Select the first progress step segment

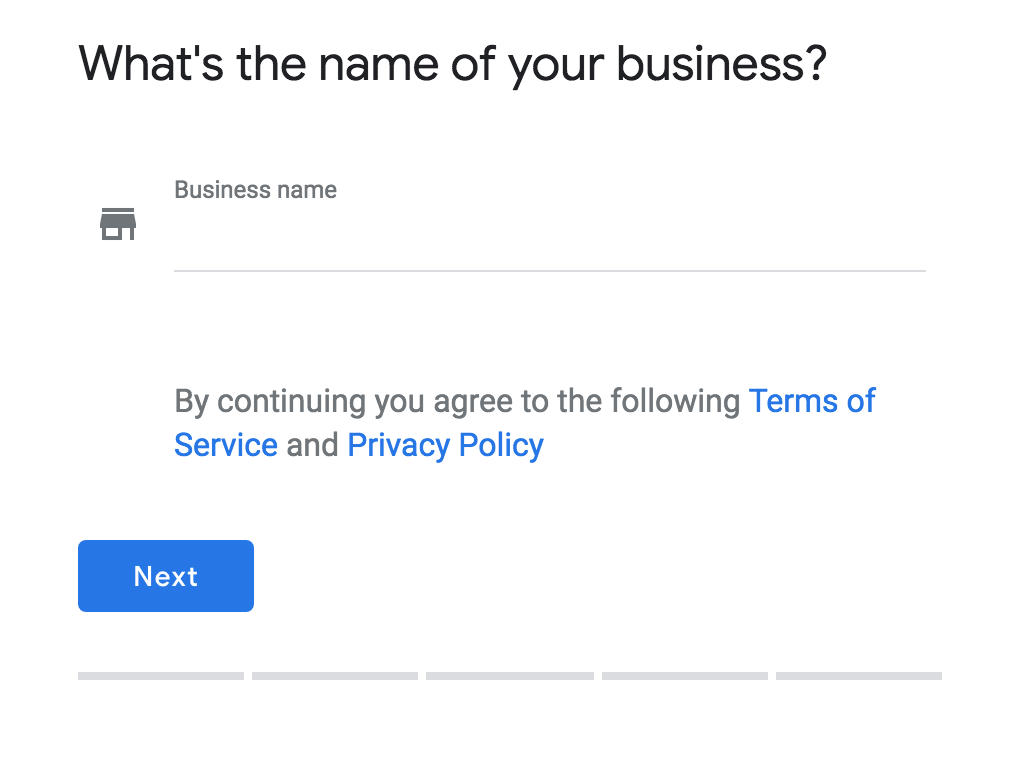point(161,676)
